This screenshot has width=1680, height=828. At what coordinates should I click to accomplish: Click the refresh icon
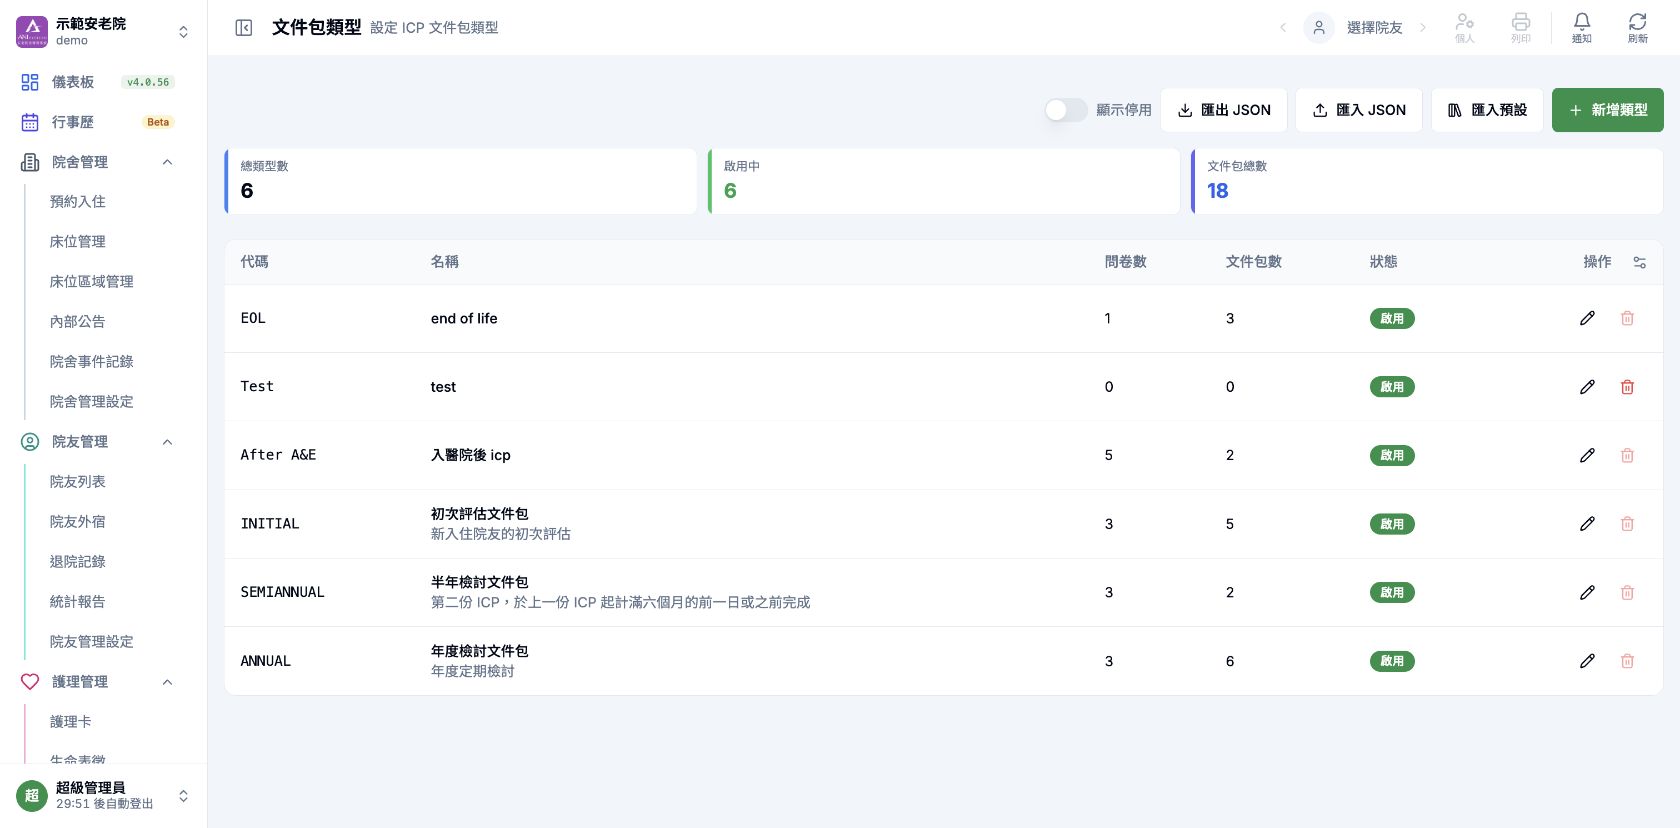(x=1638, y=28)
